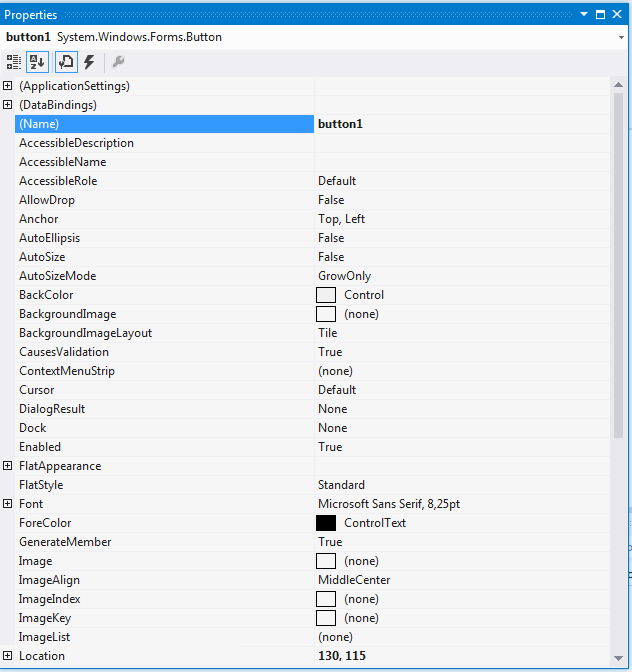Open the Properties window position dropdown arrow
Screen dimensions: 632x672
click(x=584, y=14)
